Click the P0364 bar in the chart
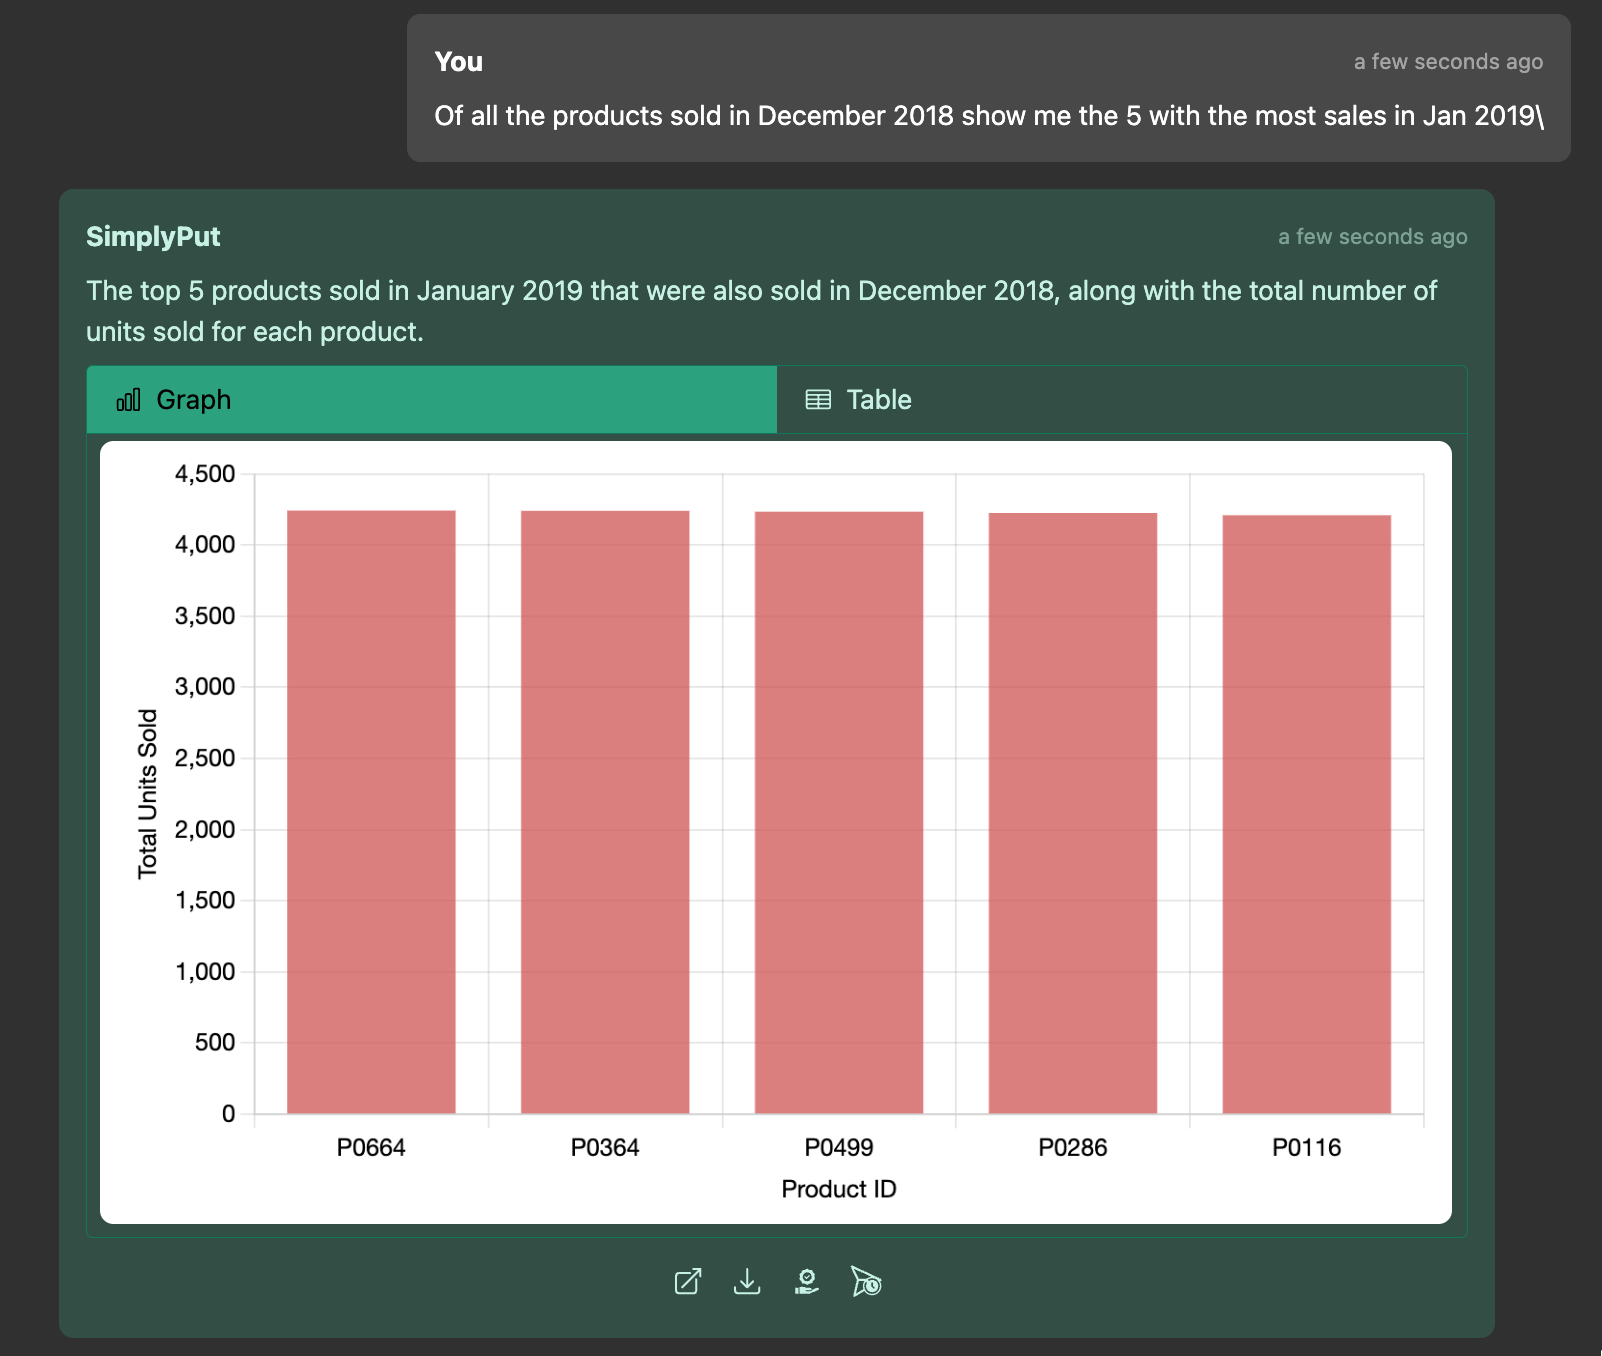Viewport: 1602px width, 1356px height. [605, 812]
